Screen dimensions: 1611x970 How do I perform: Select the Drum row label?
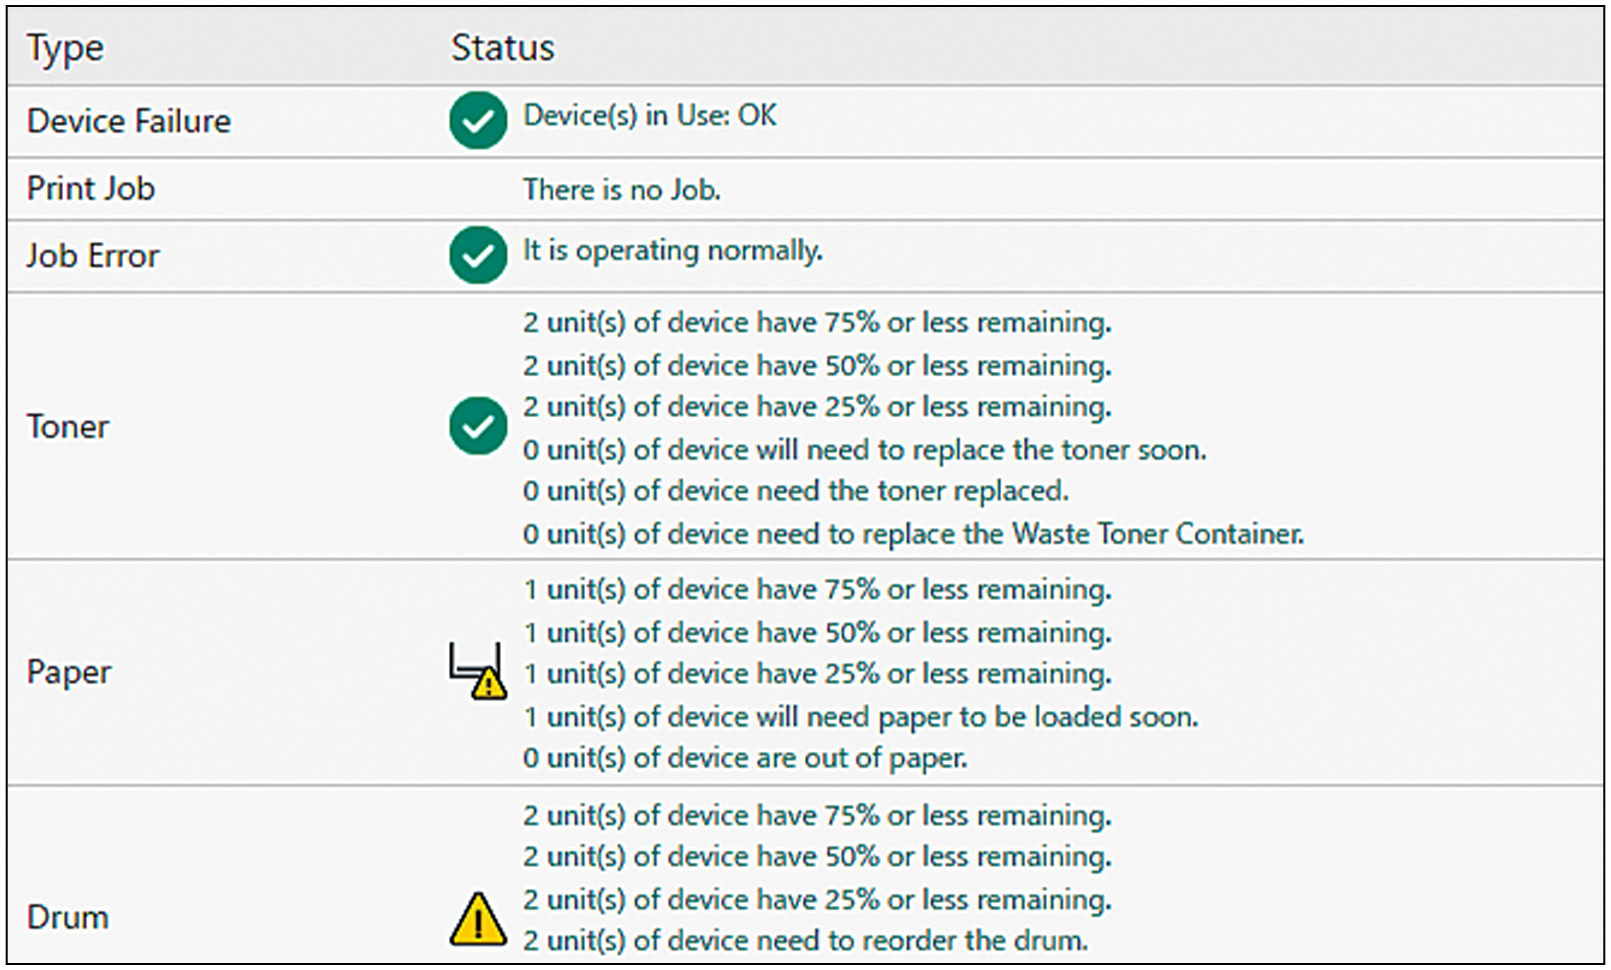[68, 917]
